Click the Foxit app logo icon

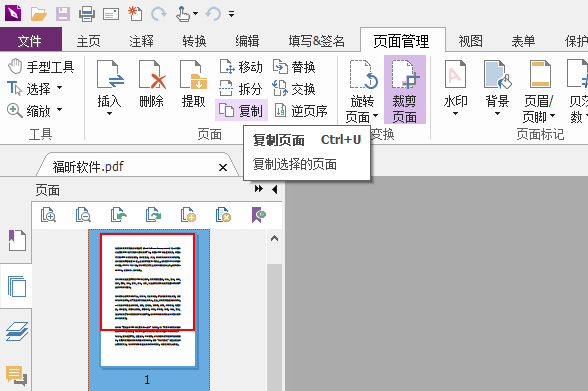click(x=13, y=13)
